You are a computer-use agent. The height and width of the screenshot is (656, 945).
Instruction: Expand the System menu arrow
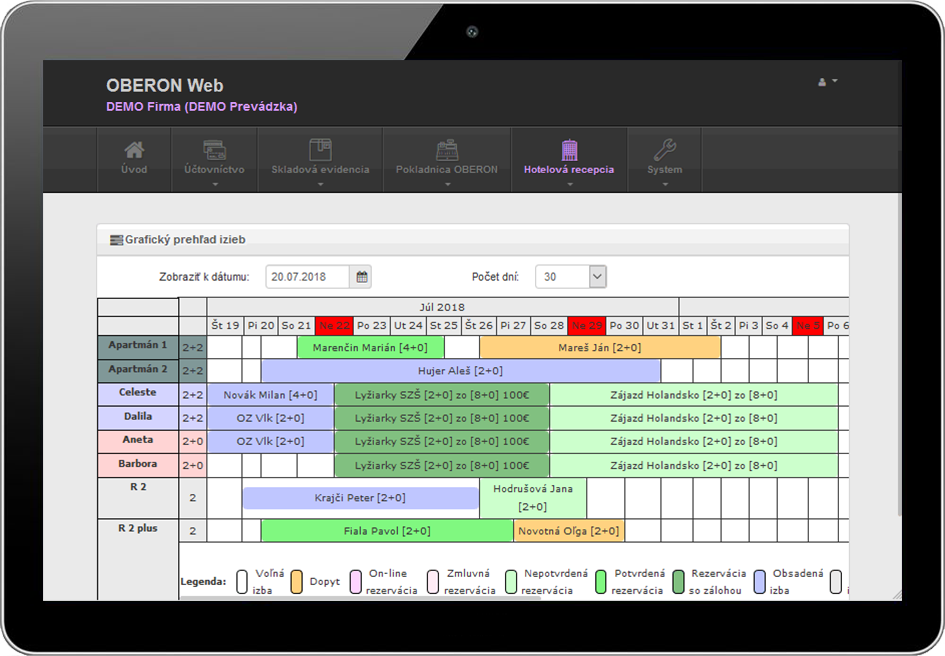coord(665,184)
